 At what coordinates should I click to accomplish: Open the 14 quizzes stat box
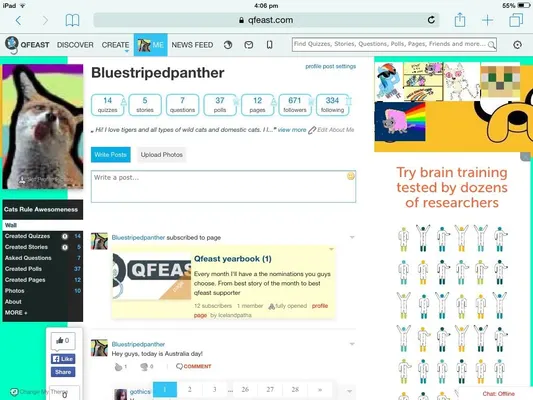107,105
